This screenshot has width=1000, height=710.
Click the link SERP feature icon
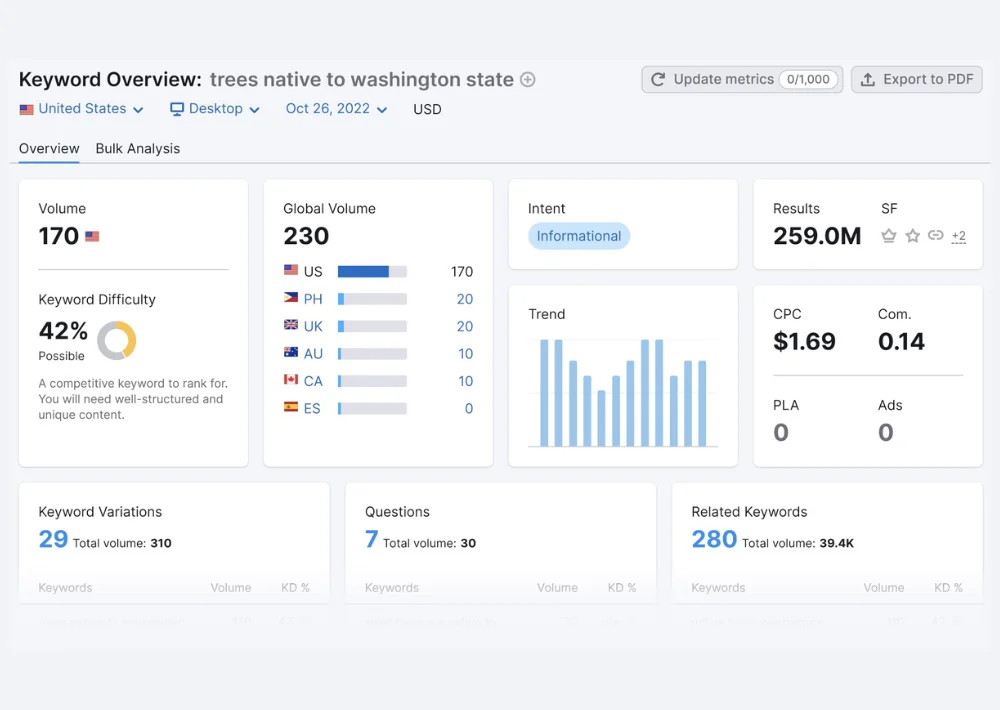coord(935,236)
